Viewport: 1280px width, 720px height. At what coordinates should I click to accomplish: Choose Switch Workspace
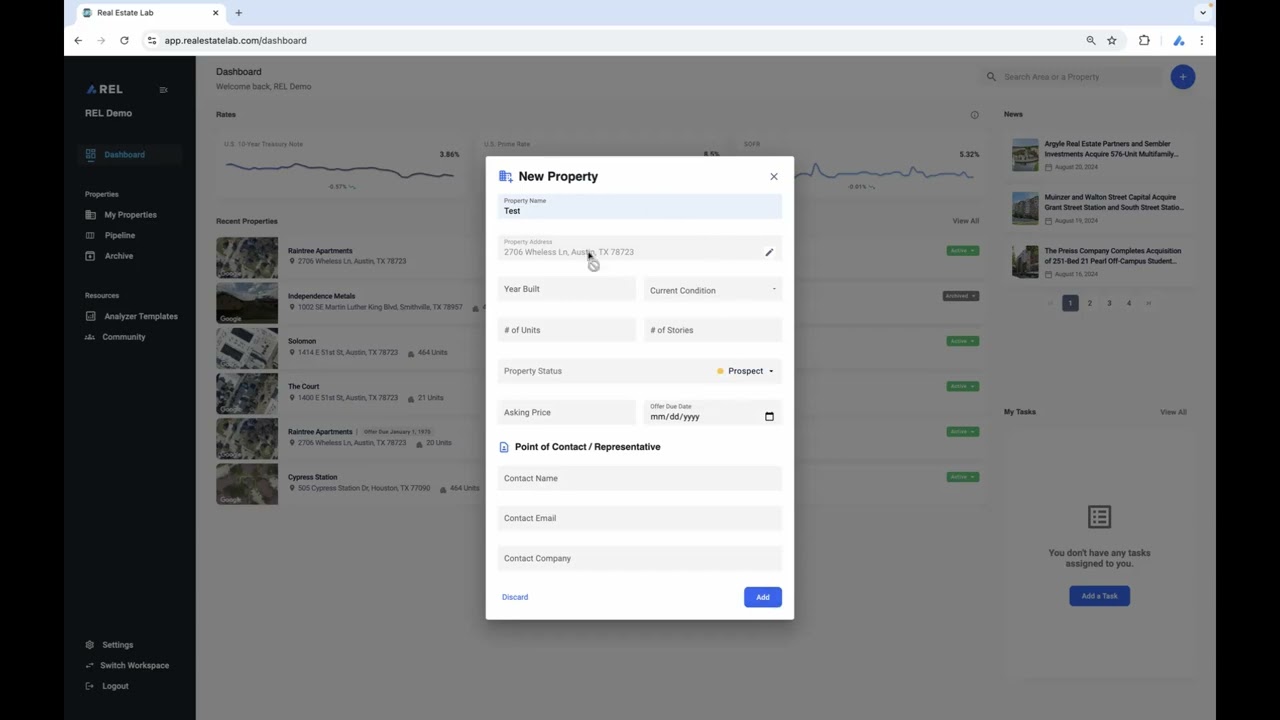(x=134, y=665)
